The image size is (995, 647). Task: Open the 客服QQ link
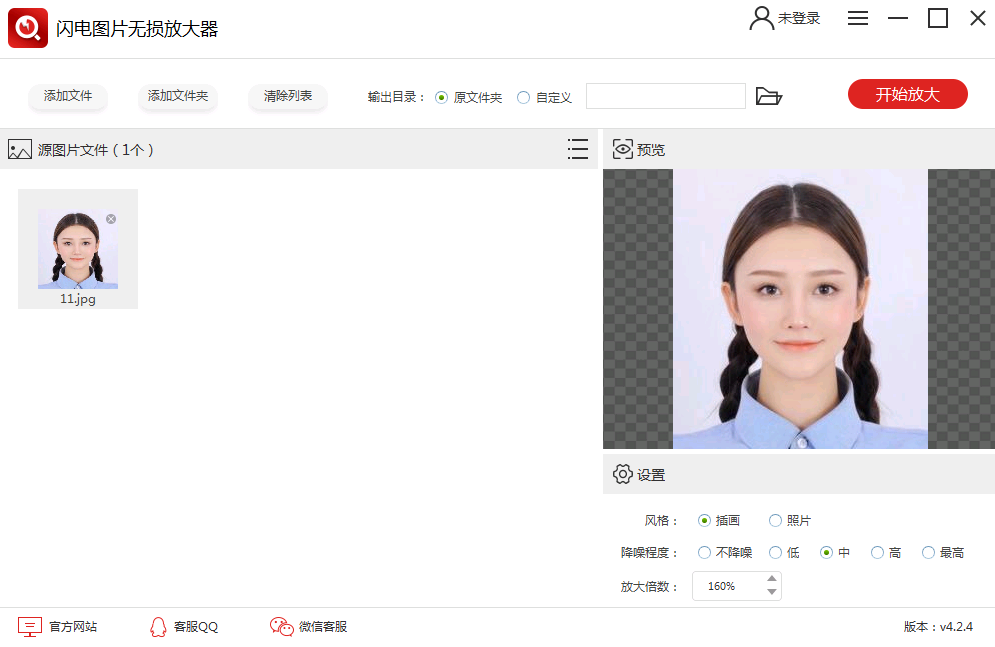pyautogui.click(x=196, y=627)
